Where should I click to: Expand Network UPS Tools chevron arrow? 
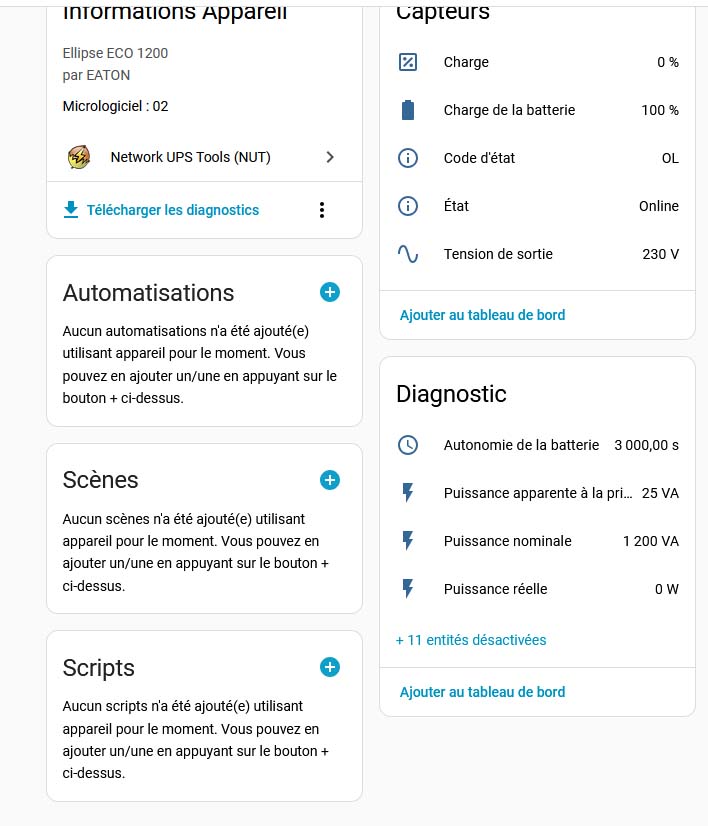coord(331,157)
